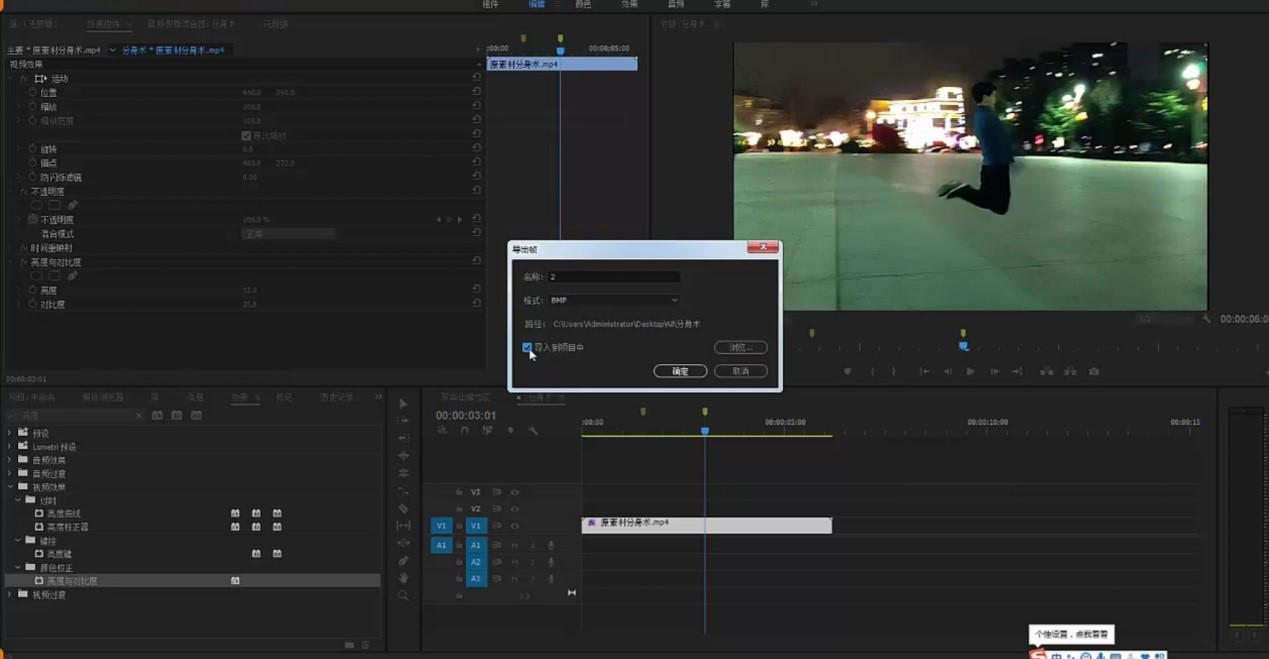Screen dimensions: 1269x659
Task: Select the Razor tool in toolbar
Action: [403, 509]
